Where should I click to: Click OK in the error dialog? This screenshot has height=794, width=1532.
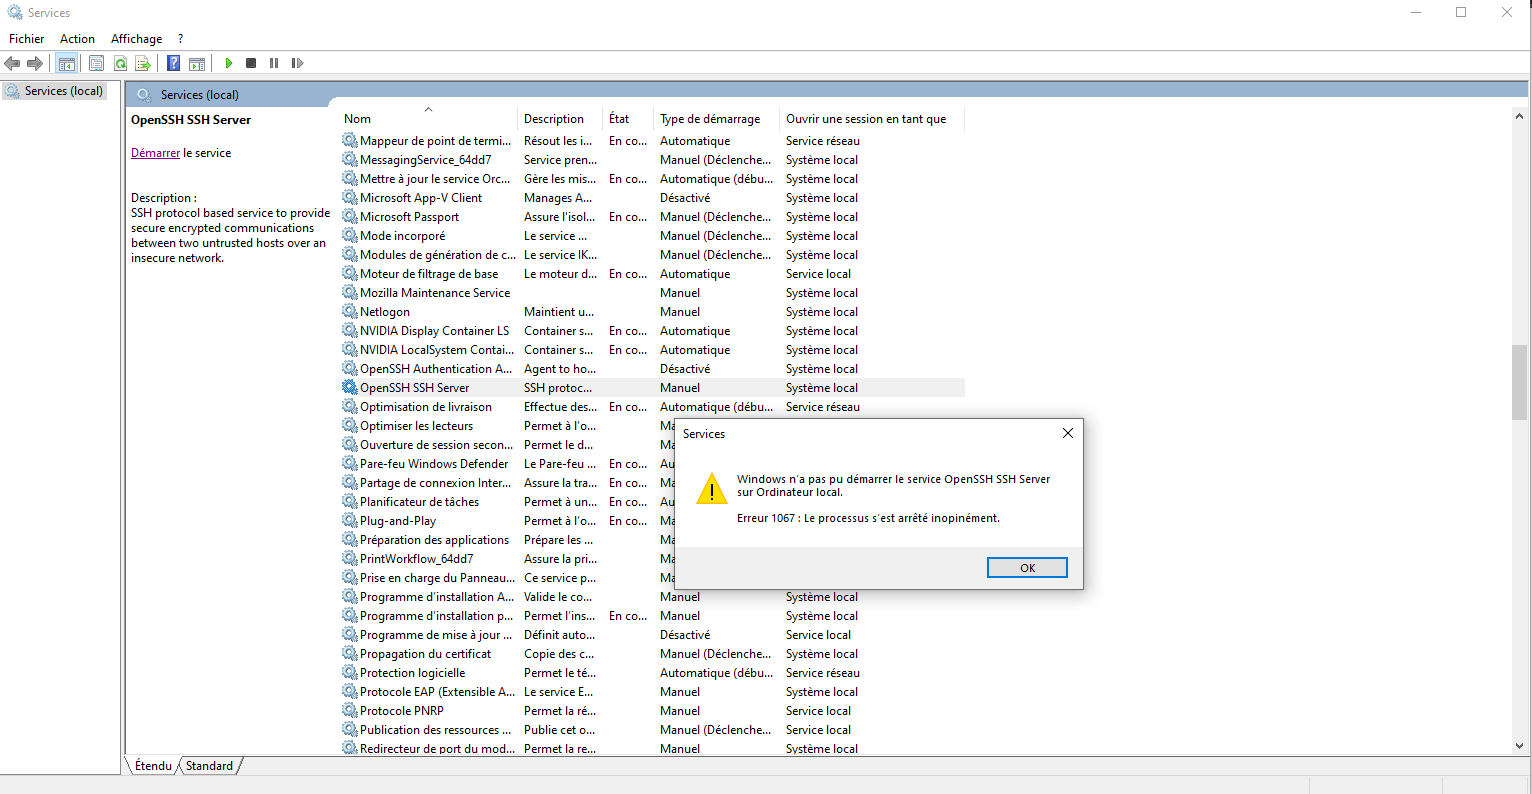[x=1027, y=568]
